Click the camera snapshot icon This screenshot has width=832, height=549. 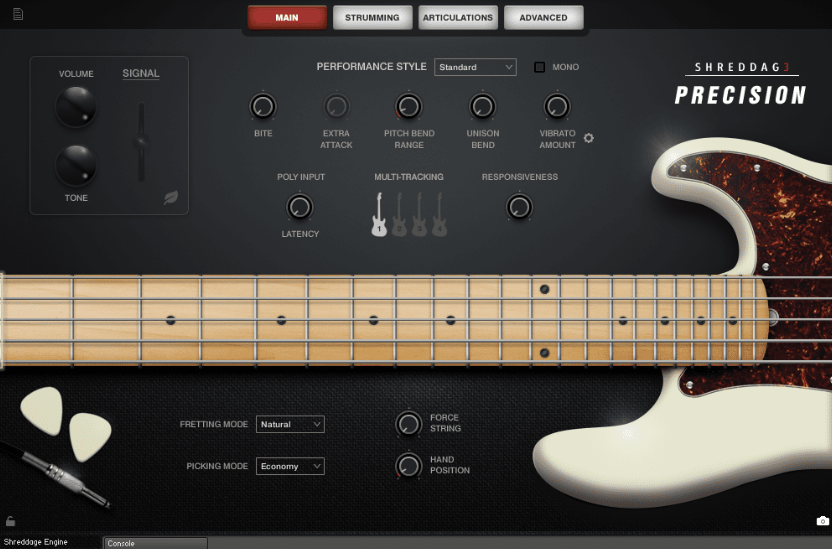tap(822, 521)
